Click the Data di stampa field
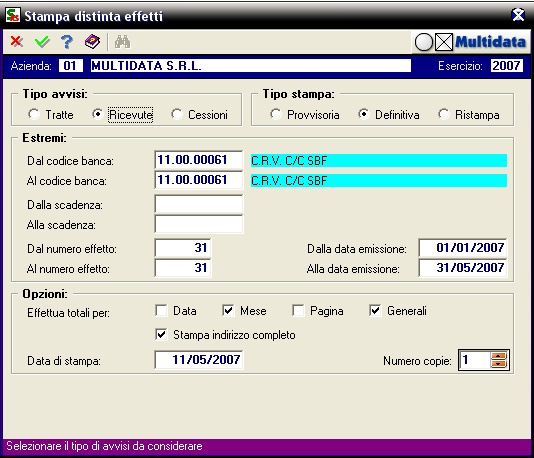 pyautogui.click(x=199, y=360)
